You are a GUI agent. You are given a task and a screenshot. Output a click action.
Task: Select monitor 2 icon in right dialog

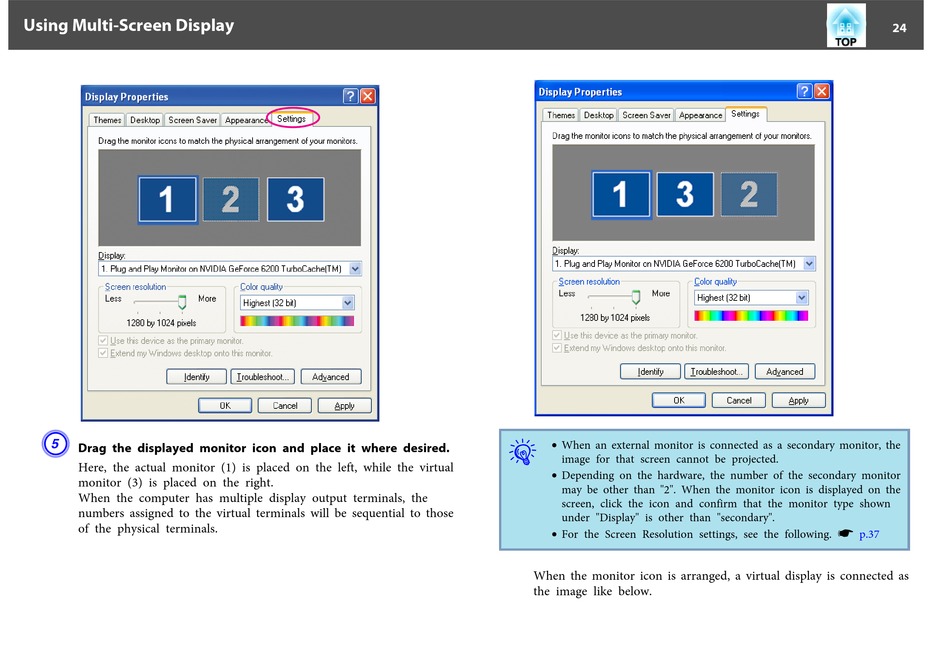tap(749, 195)
